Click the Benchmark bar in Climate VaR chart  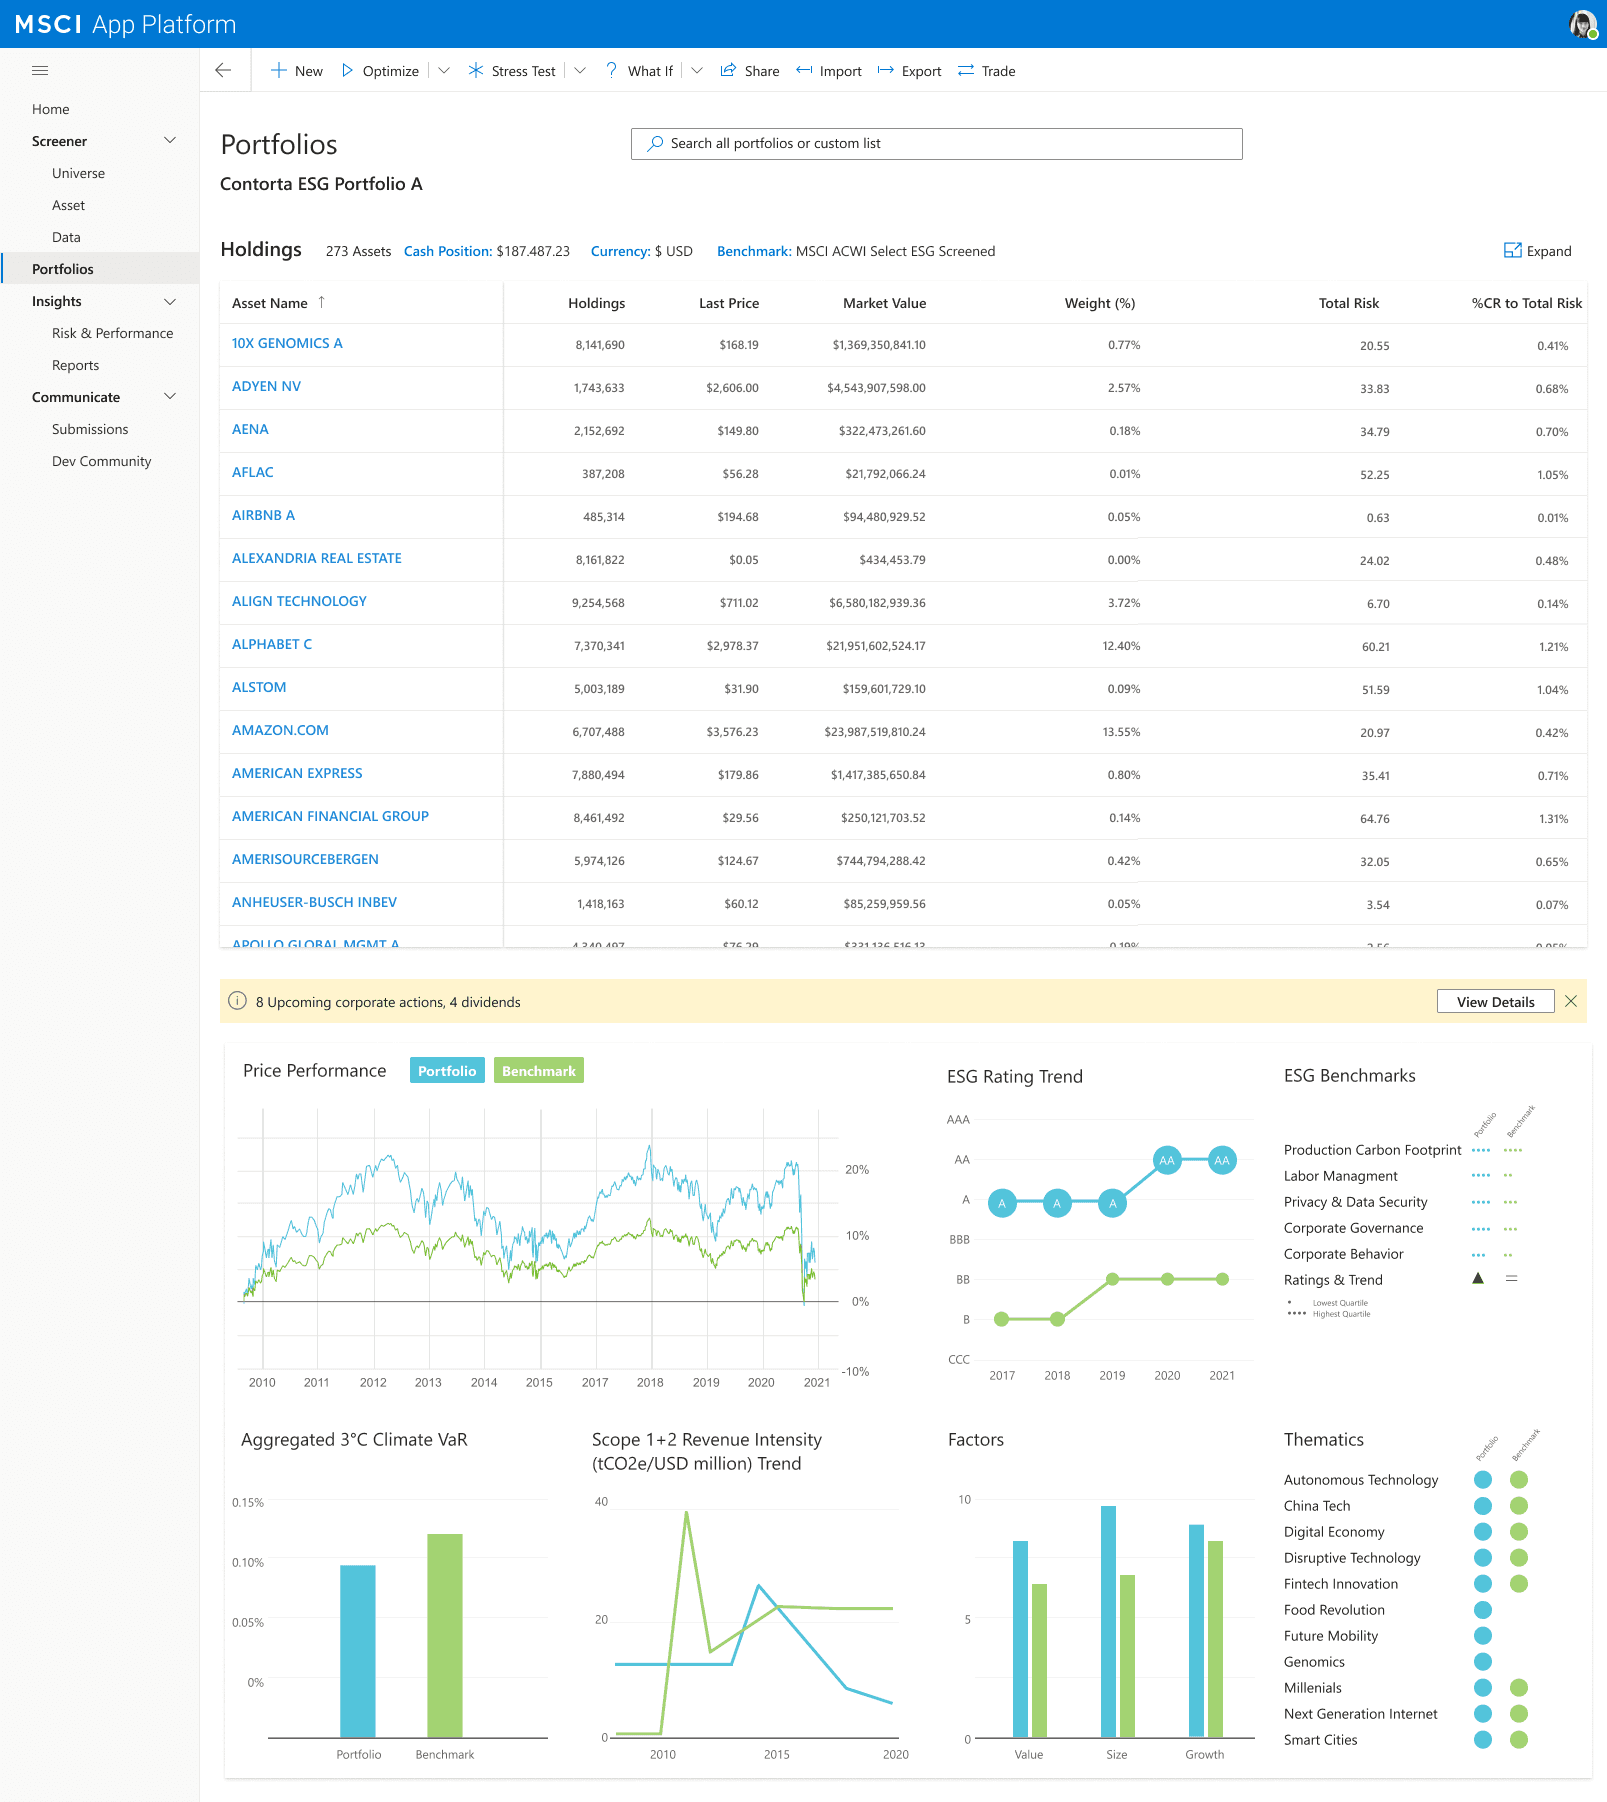(445, 1636)
